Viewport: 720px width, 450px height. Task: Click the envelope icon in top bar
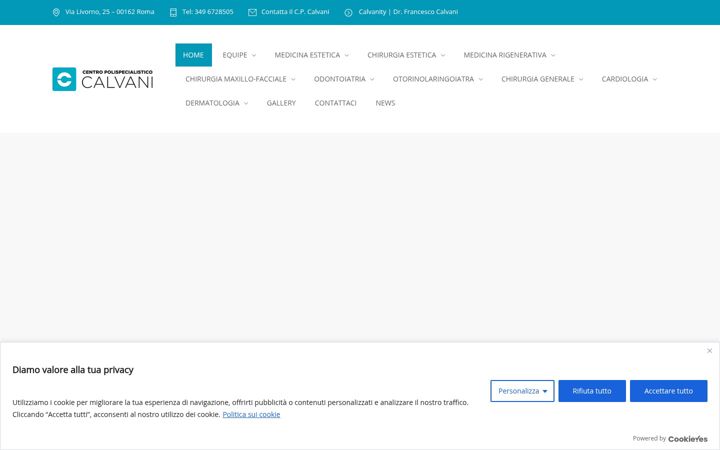tap(253, 12)
